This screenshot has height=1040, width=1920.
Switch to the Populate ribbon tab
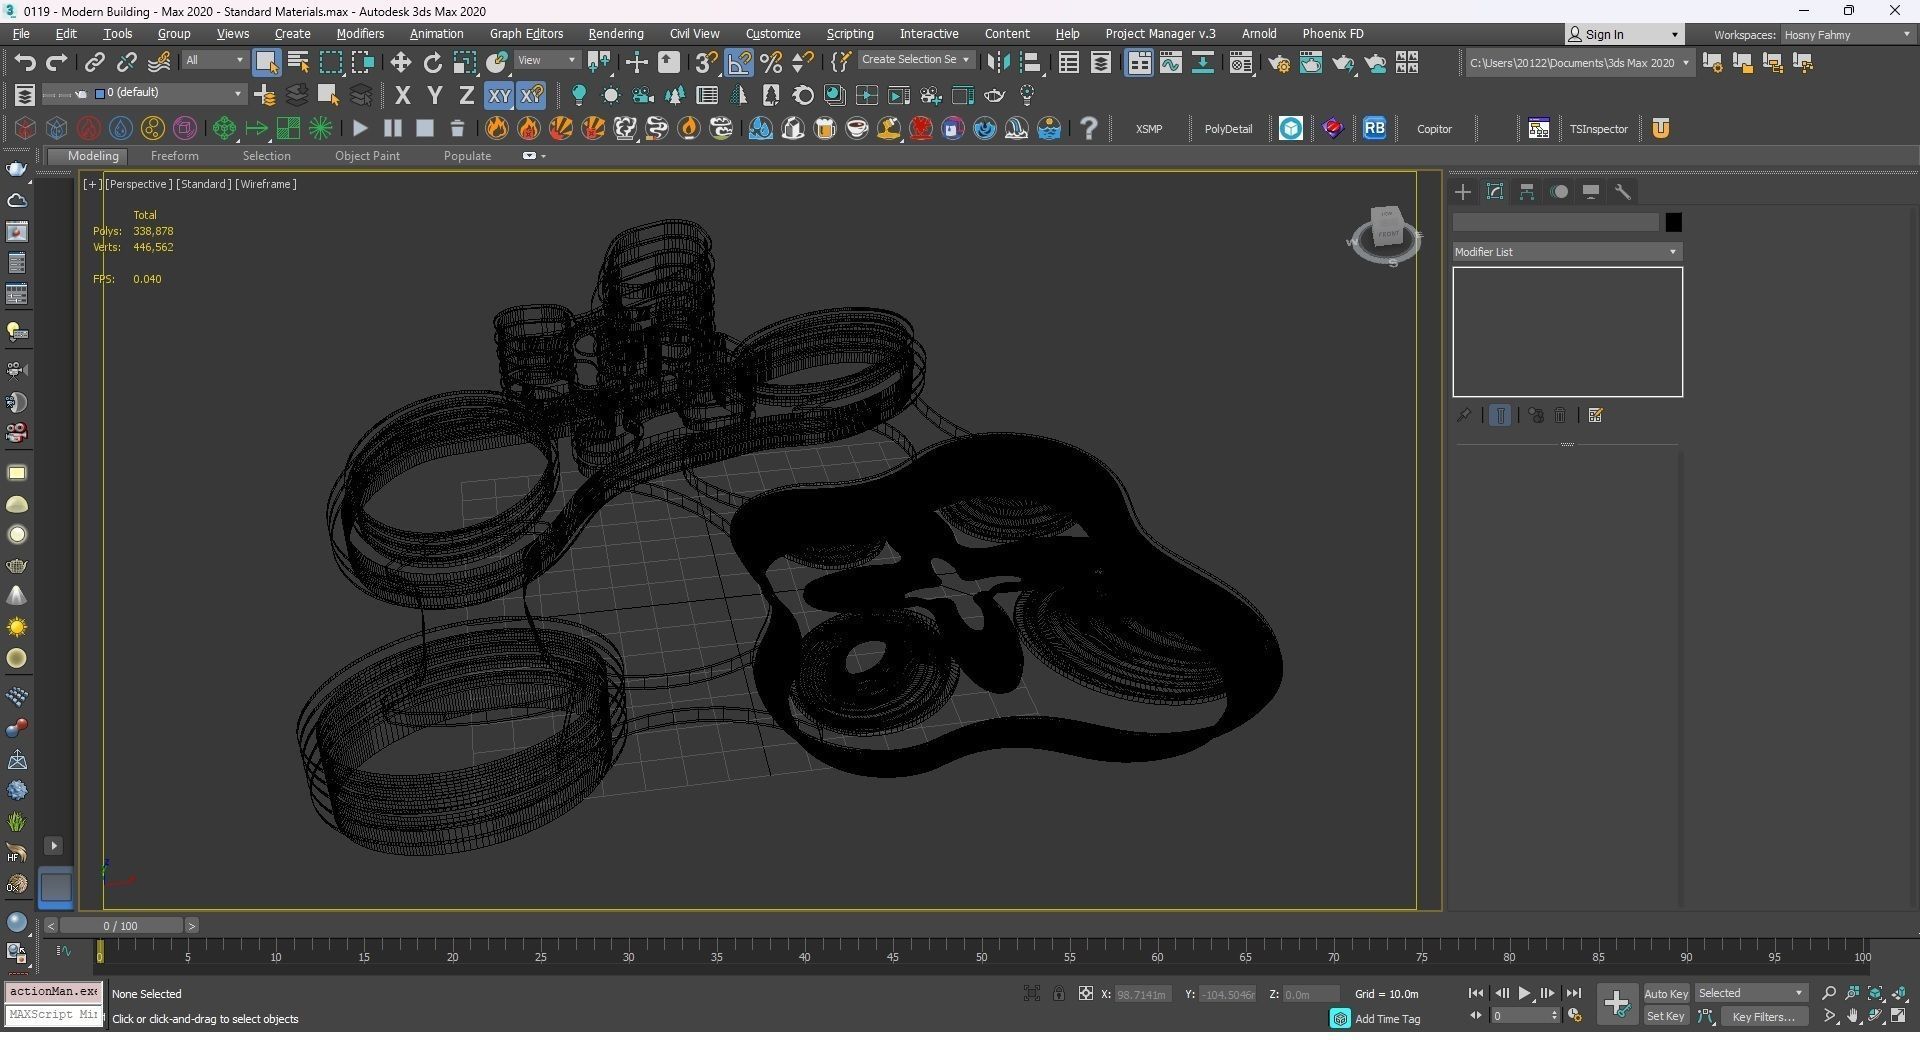[x=467, y=156]
